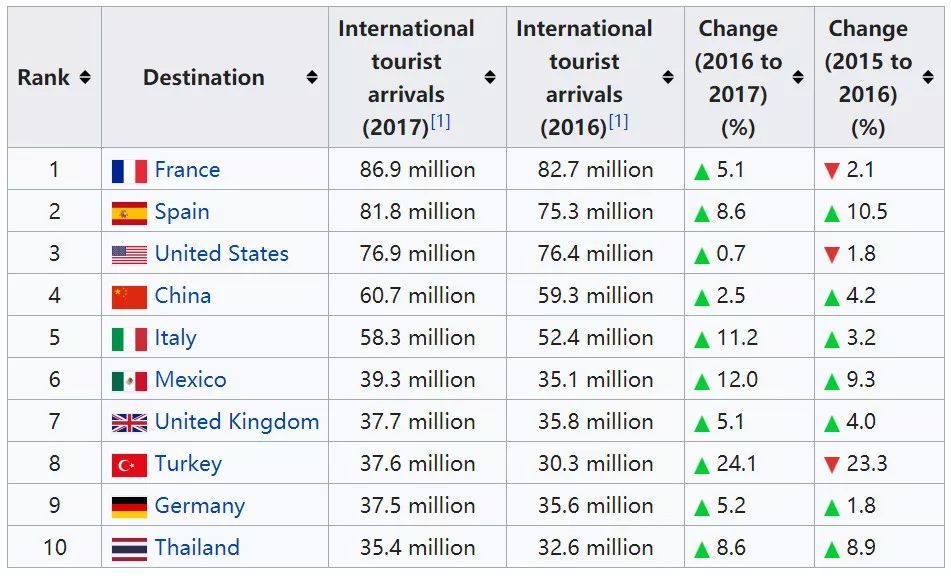Open citation [1] in the 2017 arrivals header
This screenshot has height=576, width=951.
tap(440, 122)
